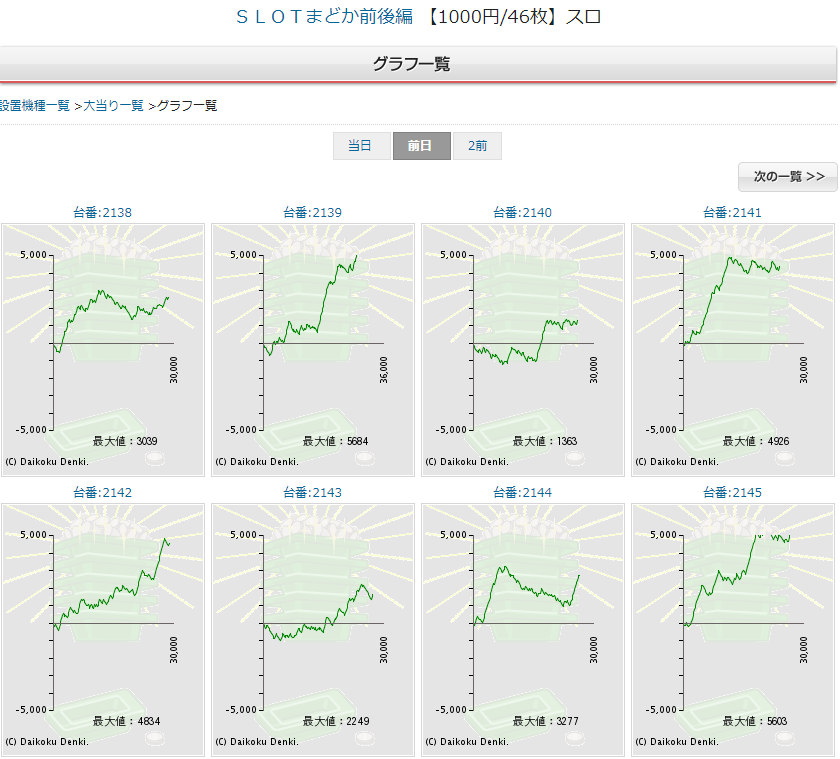Select the graph with 最大値 1363
Viewport: 840px width, 759px height.
coord(523,349)
